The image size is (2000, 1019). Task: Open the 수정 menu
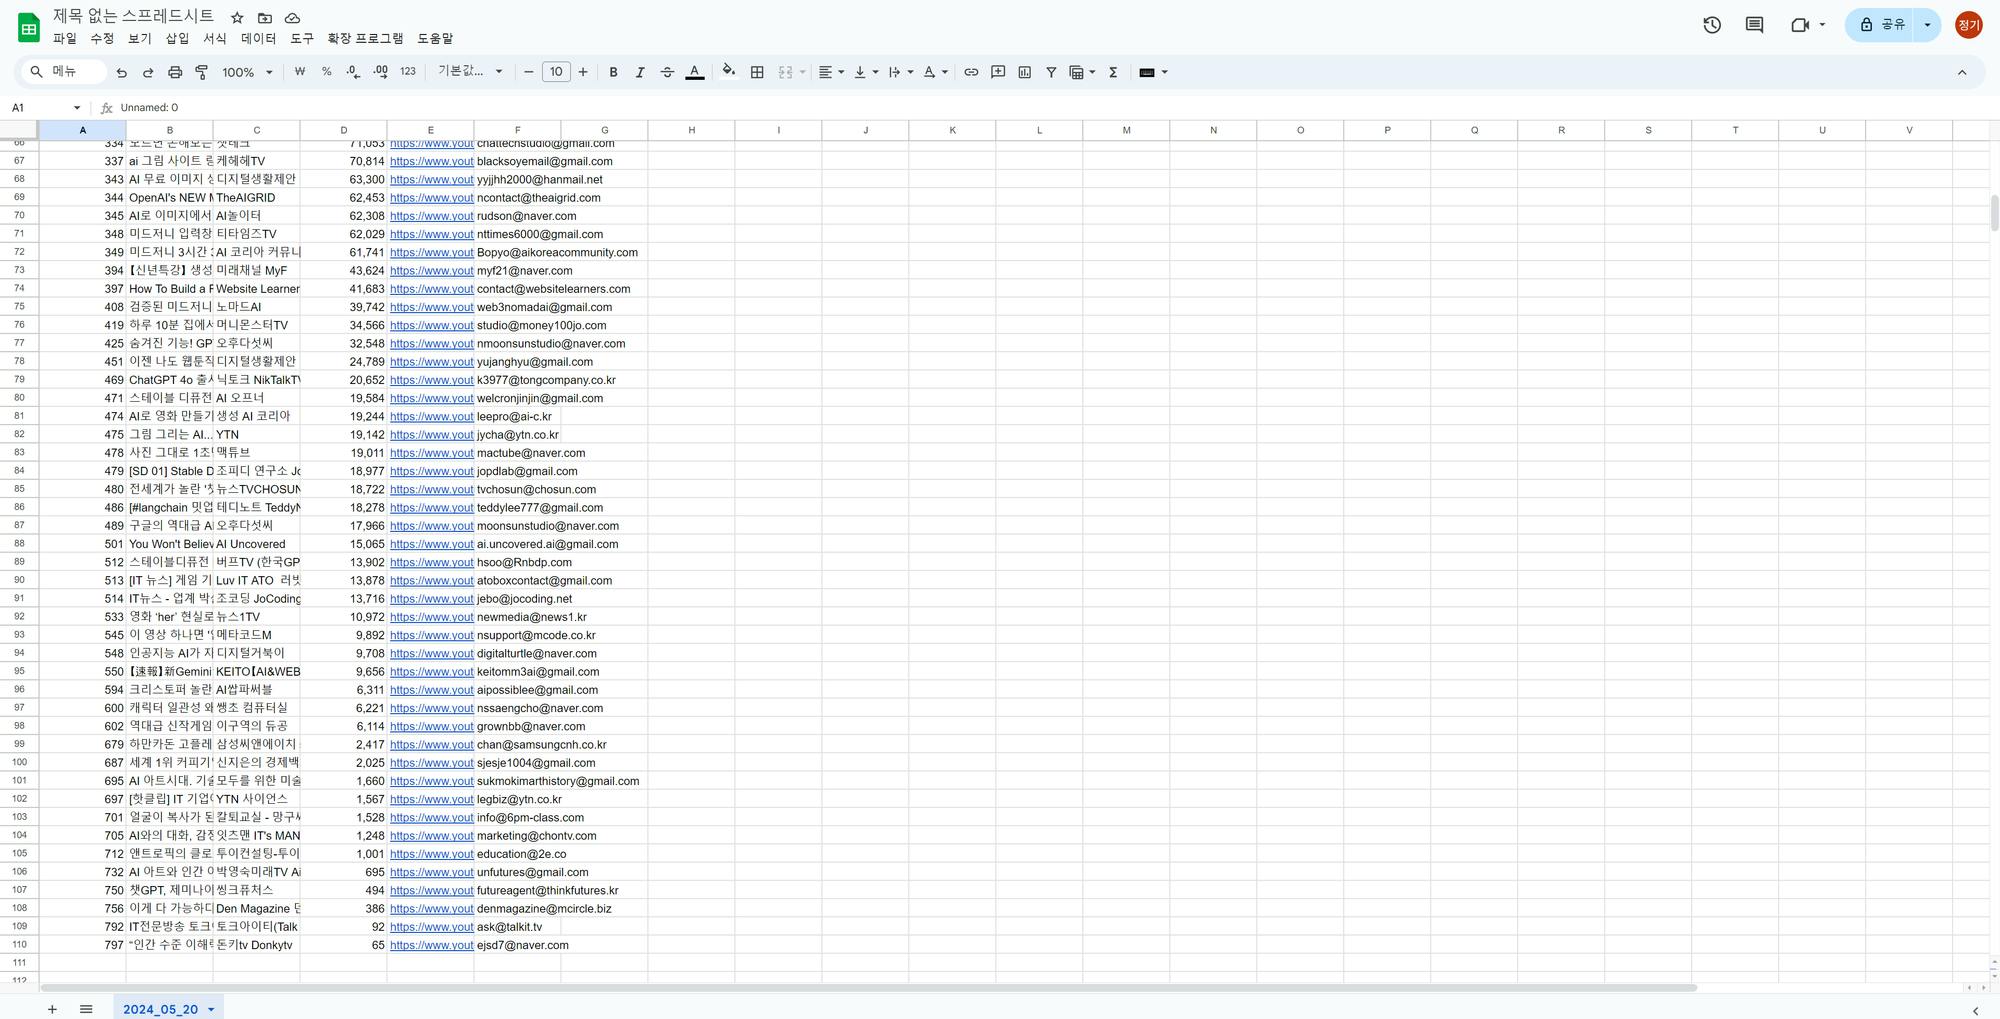point(102,39)
